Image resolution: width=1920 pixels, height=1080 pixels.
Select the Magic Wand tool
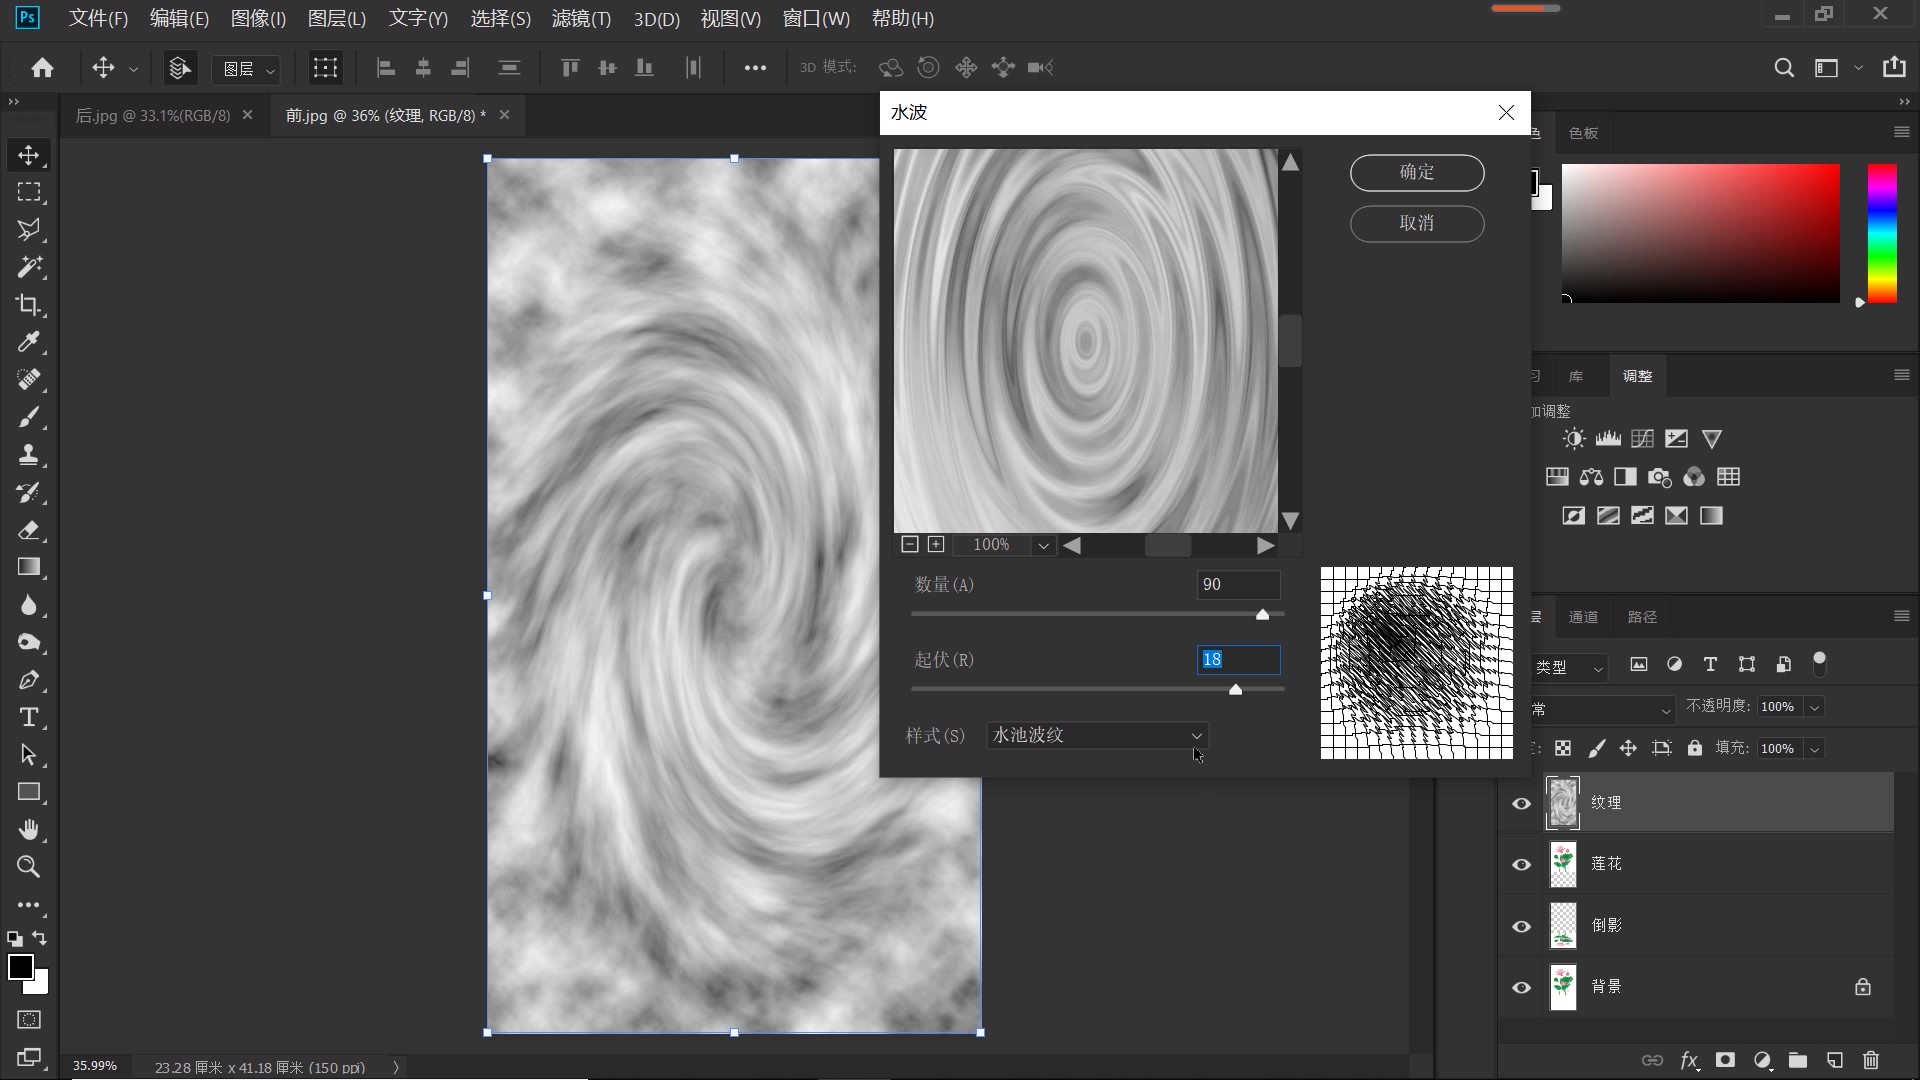click(28, 267)
